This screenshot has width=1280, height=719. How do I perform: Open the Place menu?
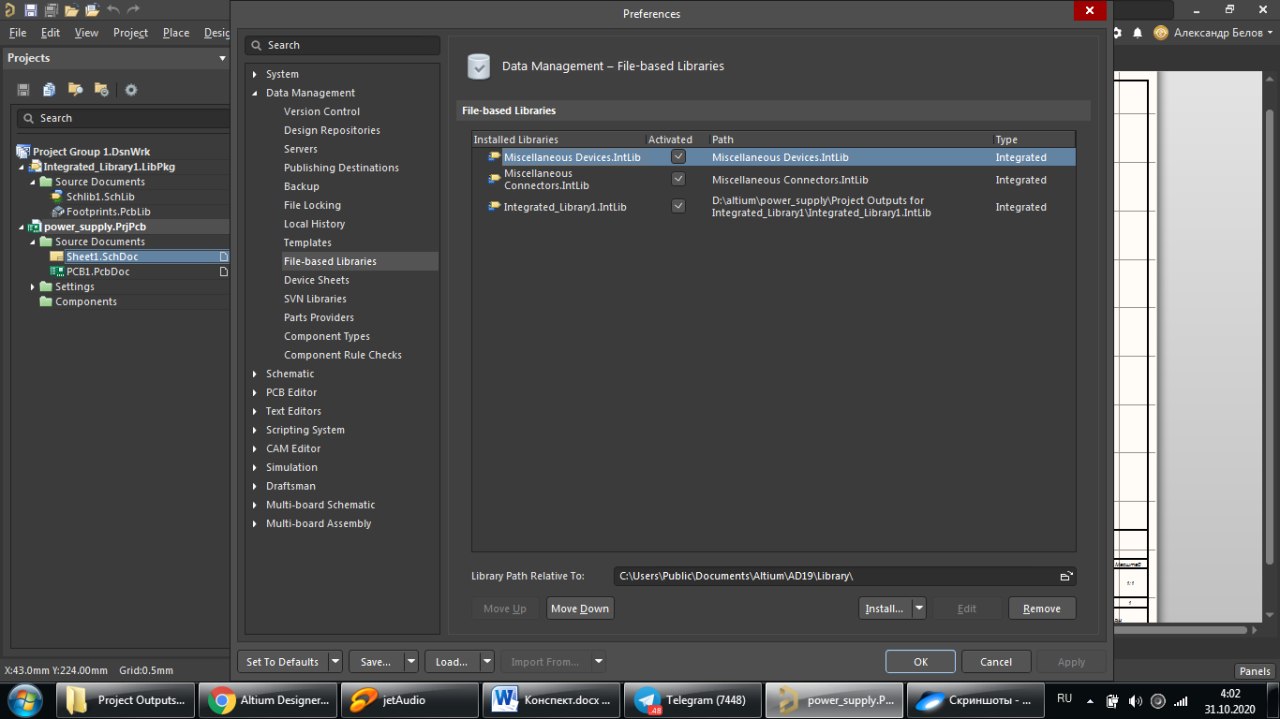coord(176,32)
